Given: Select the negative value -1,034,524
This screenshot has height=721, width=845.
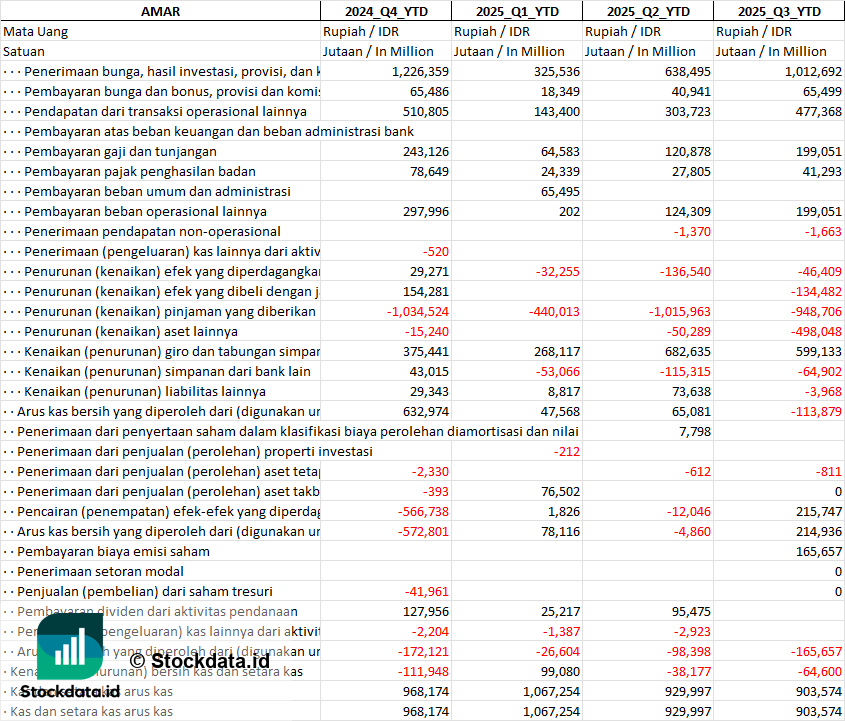Looking at the screenshot, I should coord(418,311).
